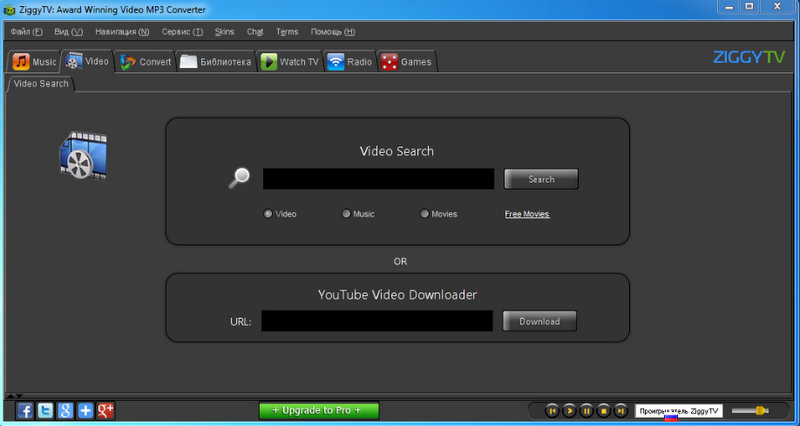The image size is (800, 426).
Task: Stop playback with the stop button
Action: pos(604,411)
